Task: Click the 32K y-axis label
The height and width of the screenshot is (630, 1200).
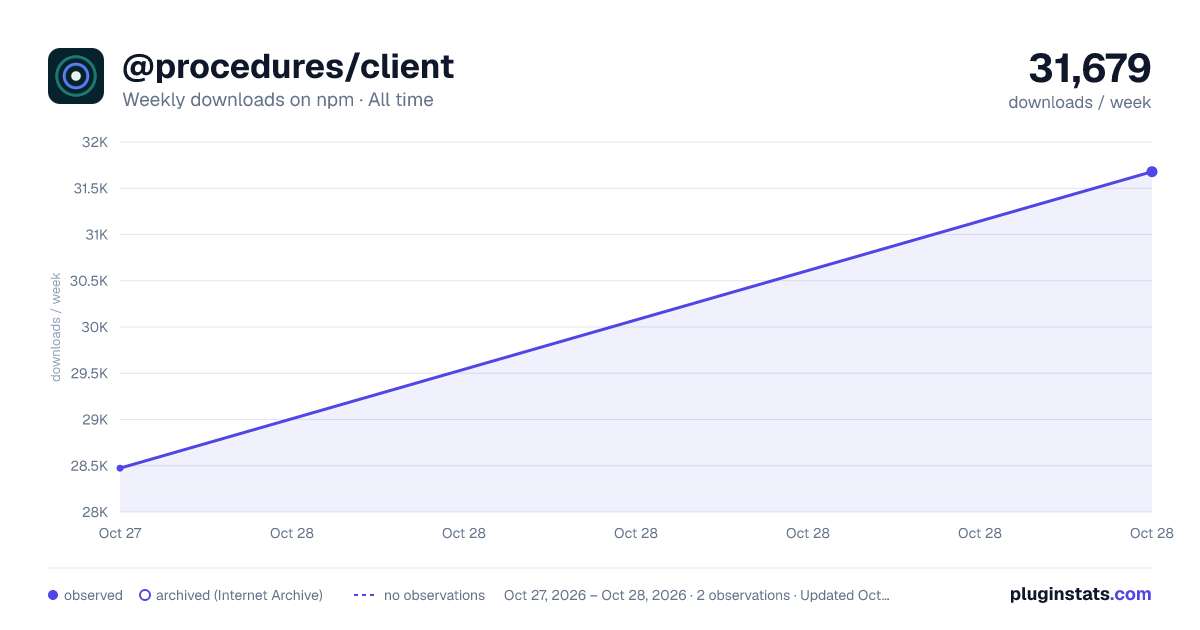Action: click(96, 142)
